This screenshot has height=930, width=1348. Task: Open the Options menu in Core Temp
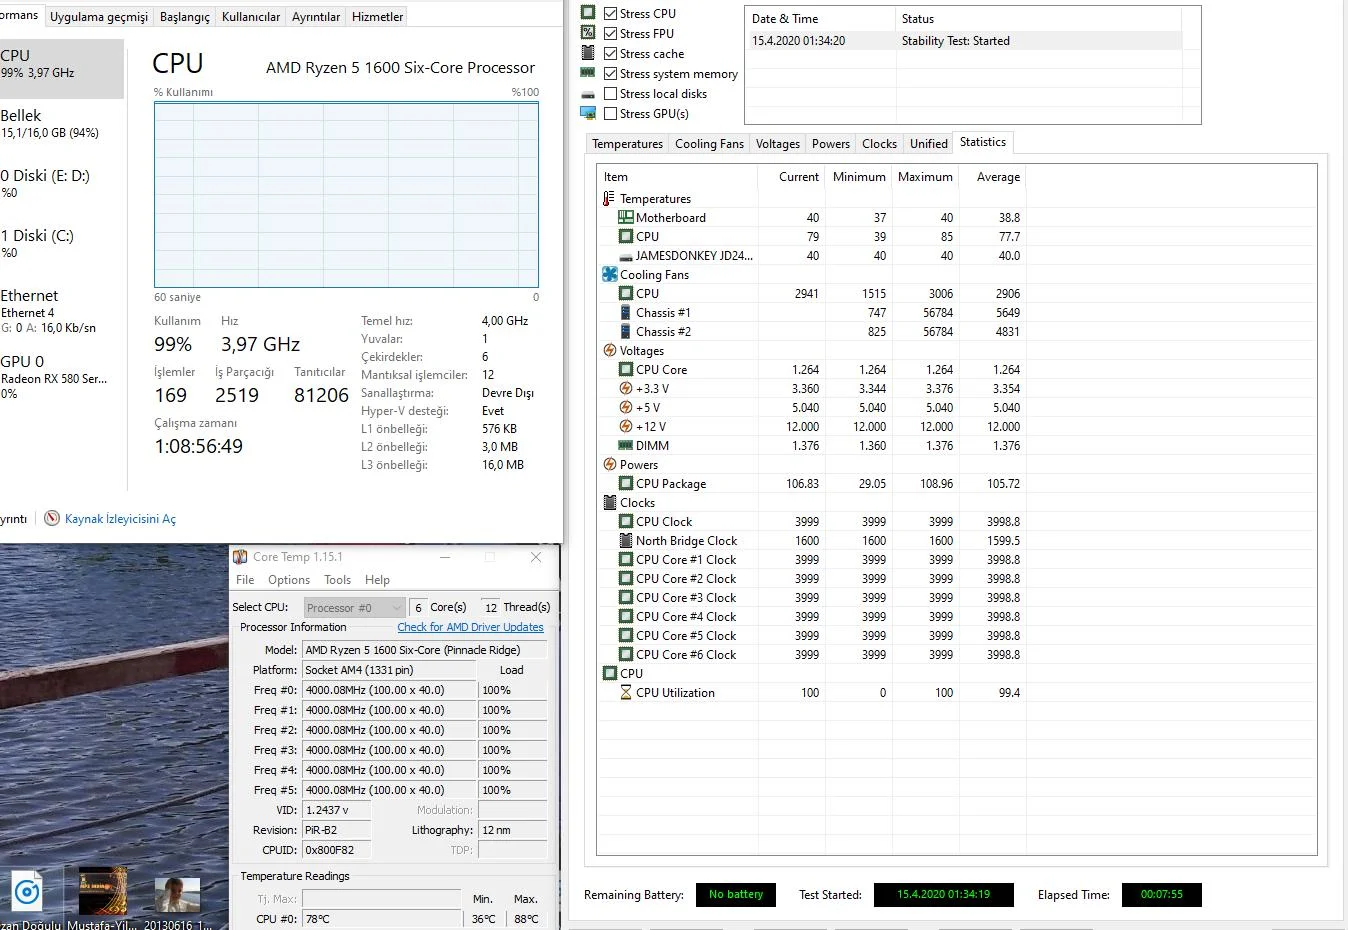(289, 580)
